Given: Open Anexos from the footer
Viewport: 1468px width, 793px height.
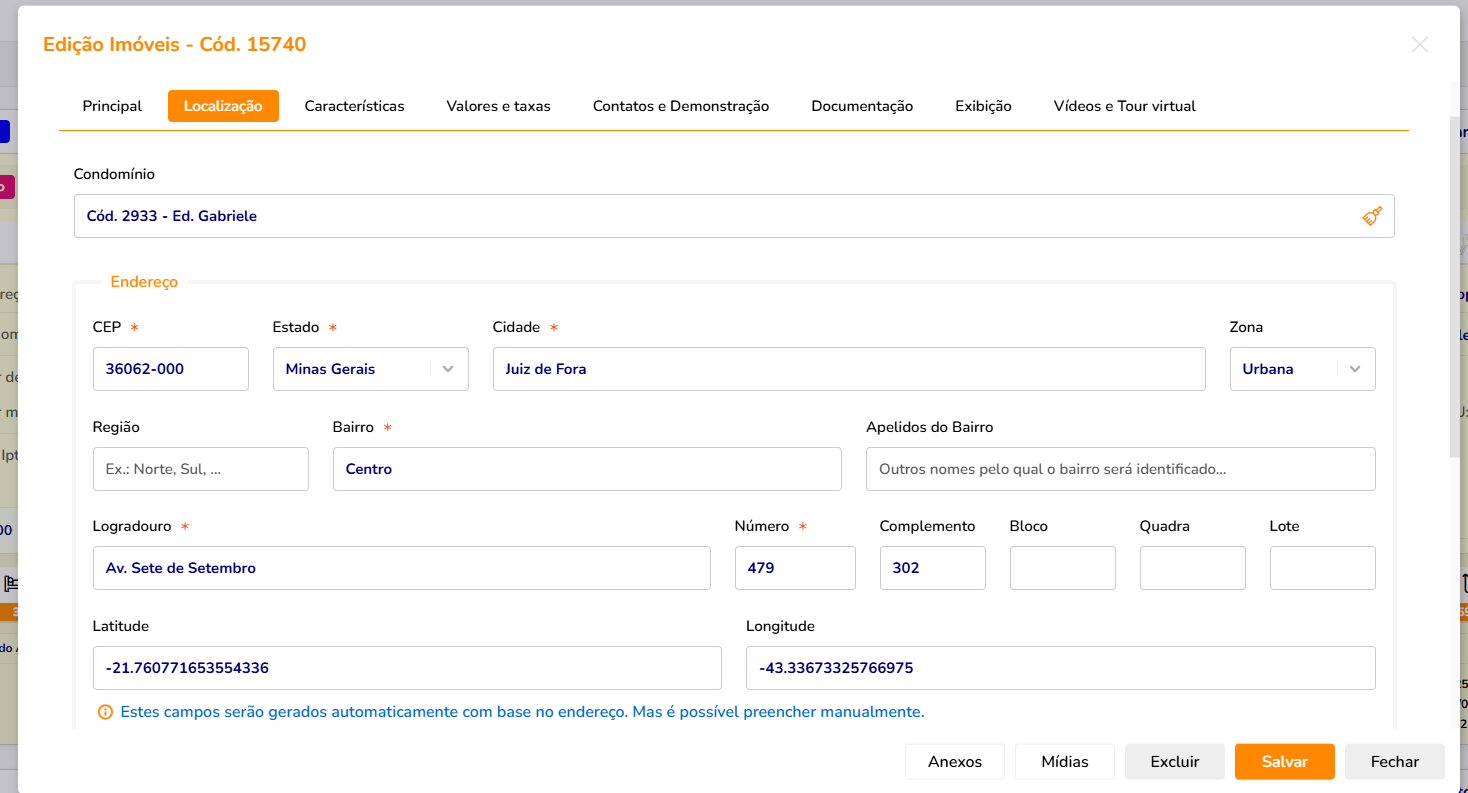Looking at the screenshot, I should (x=954, y=762).
